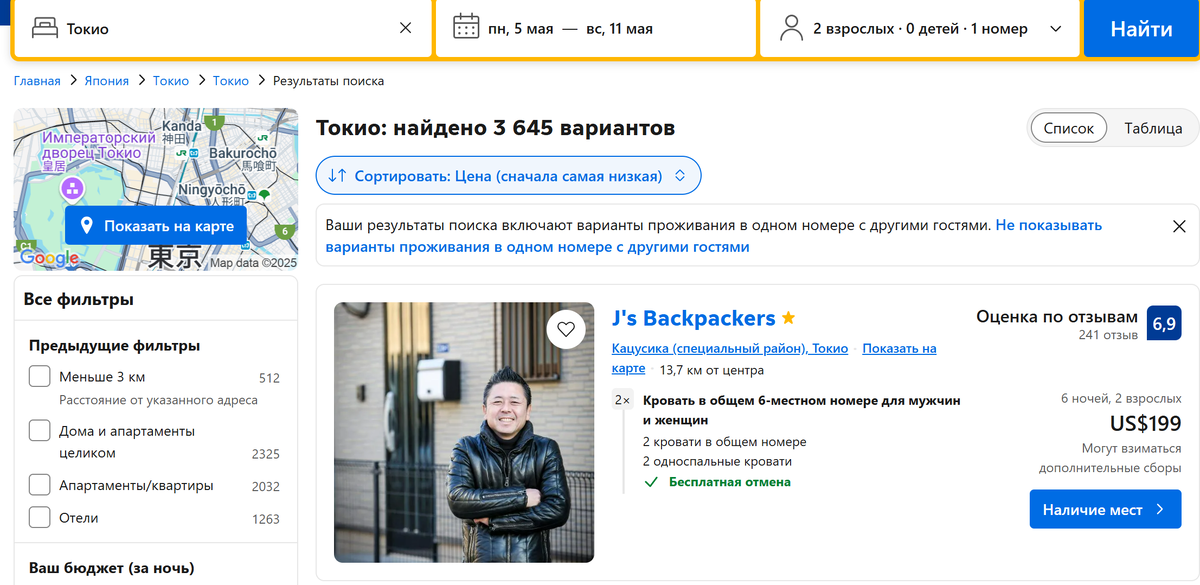Open the first Токио breadcrumb link
The width and height of the screenshot is (1200, 585).
[x=171, y=81]
